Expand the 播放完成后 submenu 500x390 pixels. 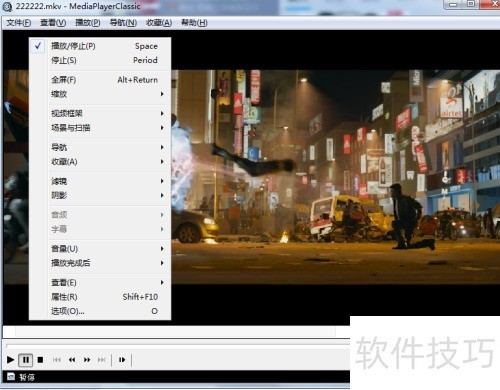(x=100, y=263)
